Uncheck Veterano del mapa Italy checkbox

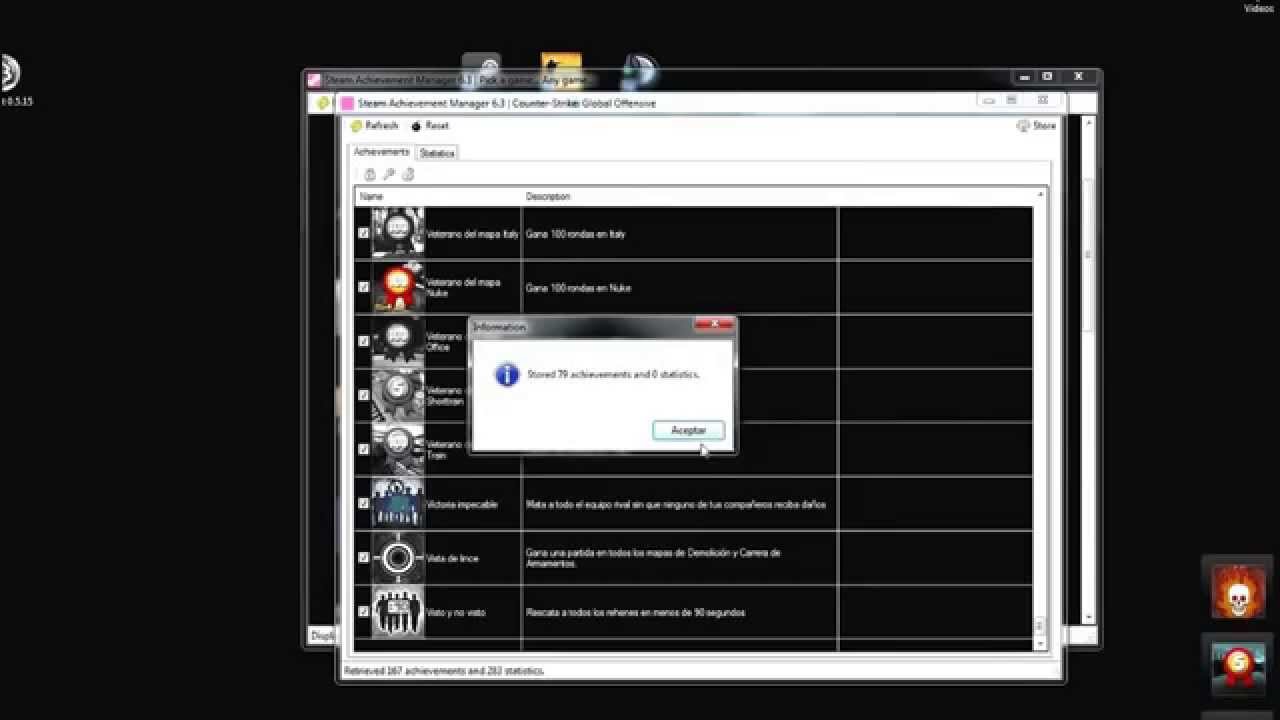tap(364, 233)
